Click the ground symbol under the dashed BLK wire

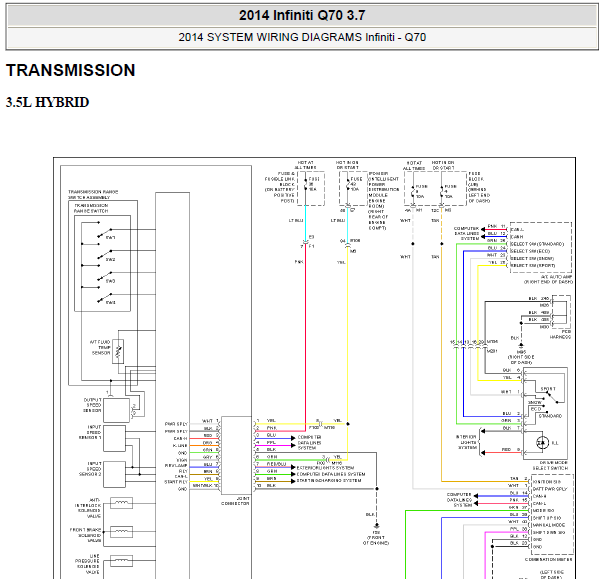click(376, 526)
